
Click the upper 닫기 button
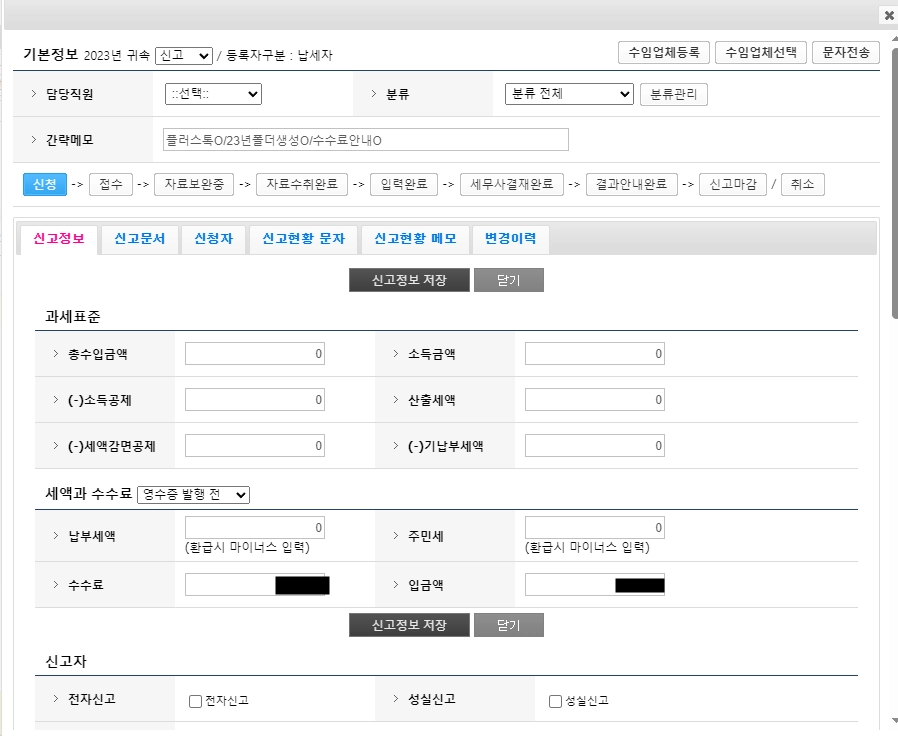509,280
